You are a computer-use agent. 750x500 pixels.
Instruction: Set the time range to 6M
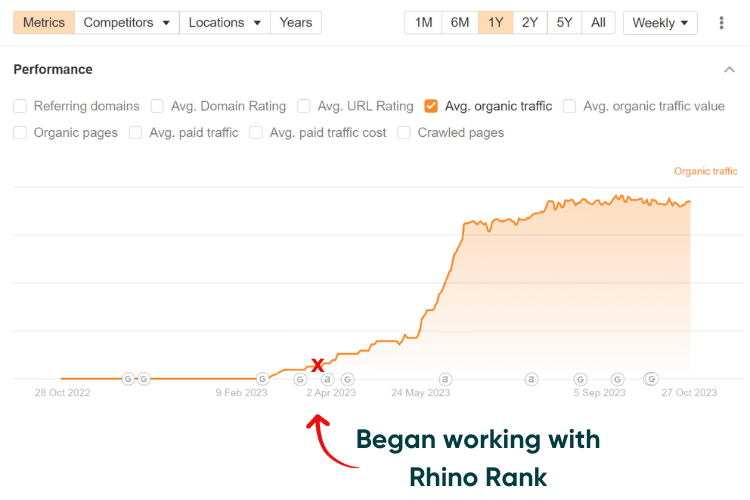pyautogui.click(x=460, y=22)
